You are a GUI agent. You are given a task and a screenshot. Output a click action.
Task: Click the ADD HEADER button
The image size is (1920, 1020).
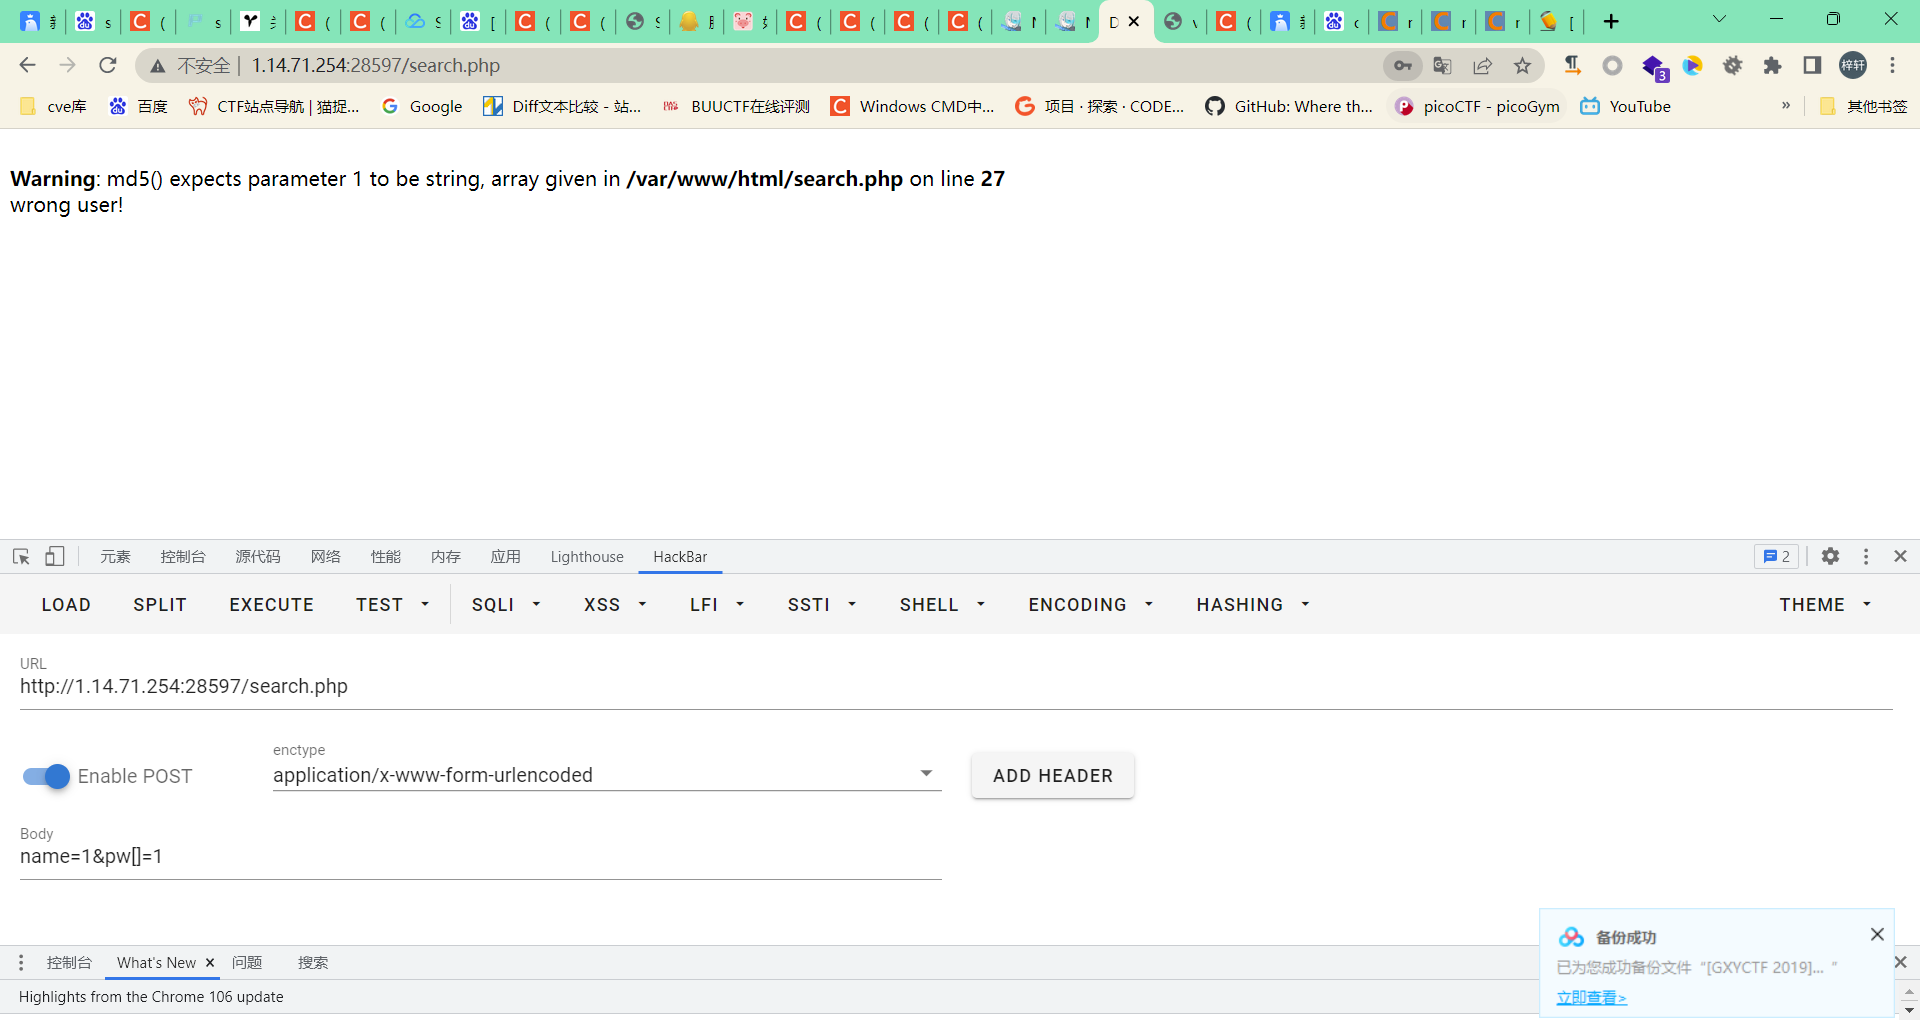click(1052, 776)
